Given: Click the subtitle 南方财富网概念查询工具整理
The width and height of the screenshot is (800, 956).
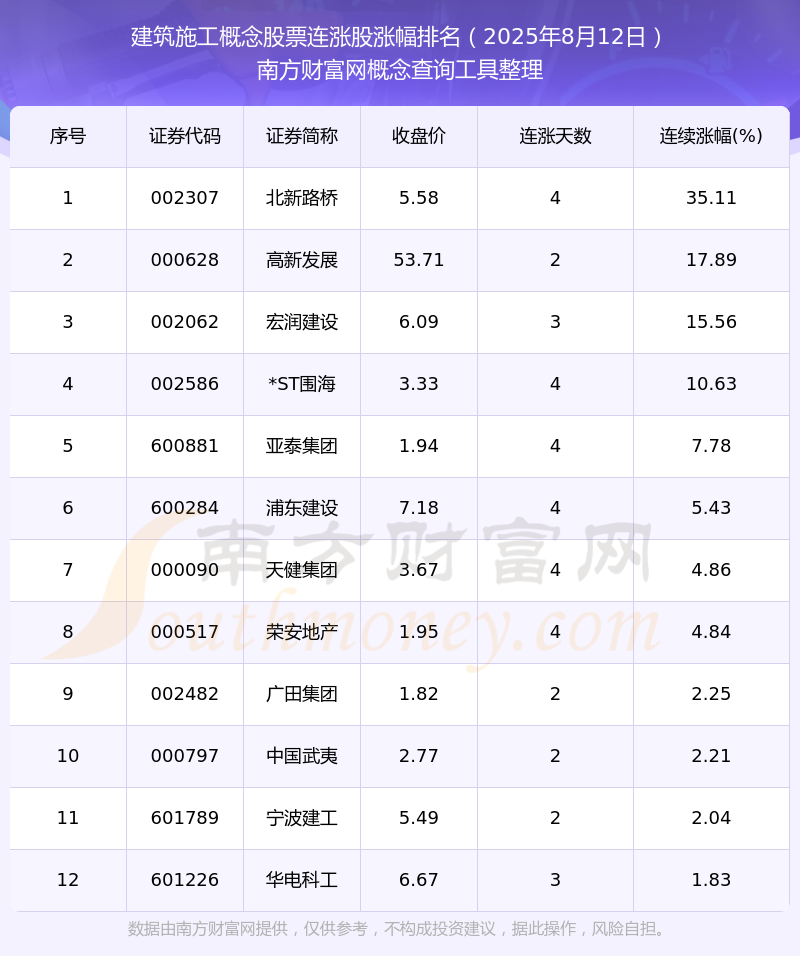Looking at the screenshot, I should click(x=399, y=70).
